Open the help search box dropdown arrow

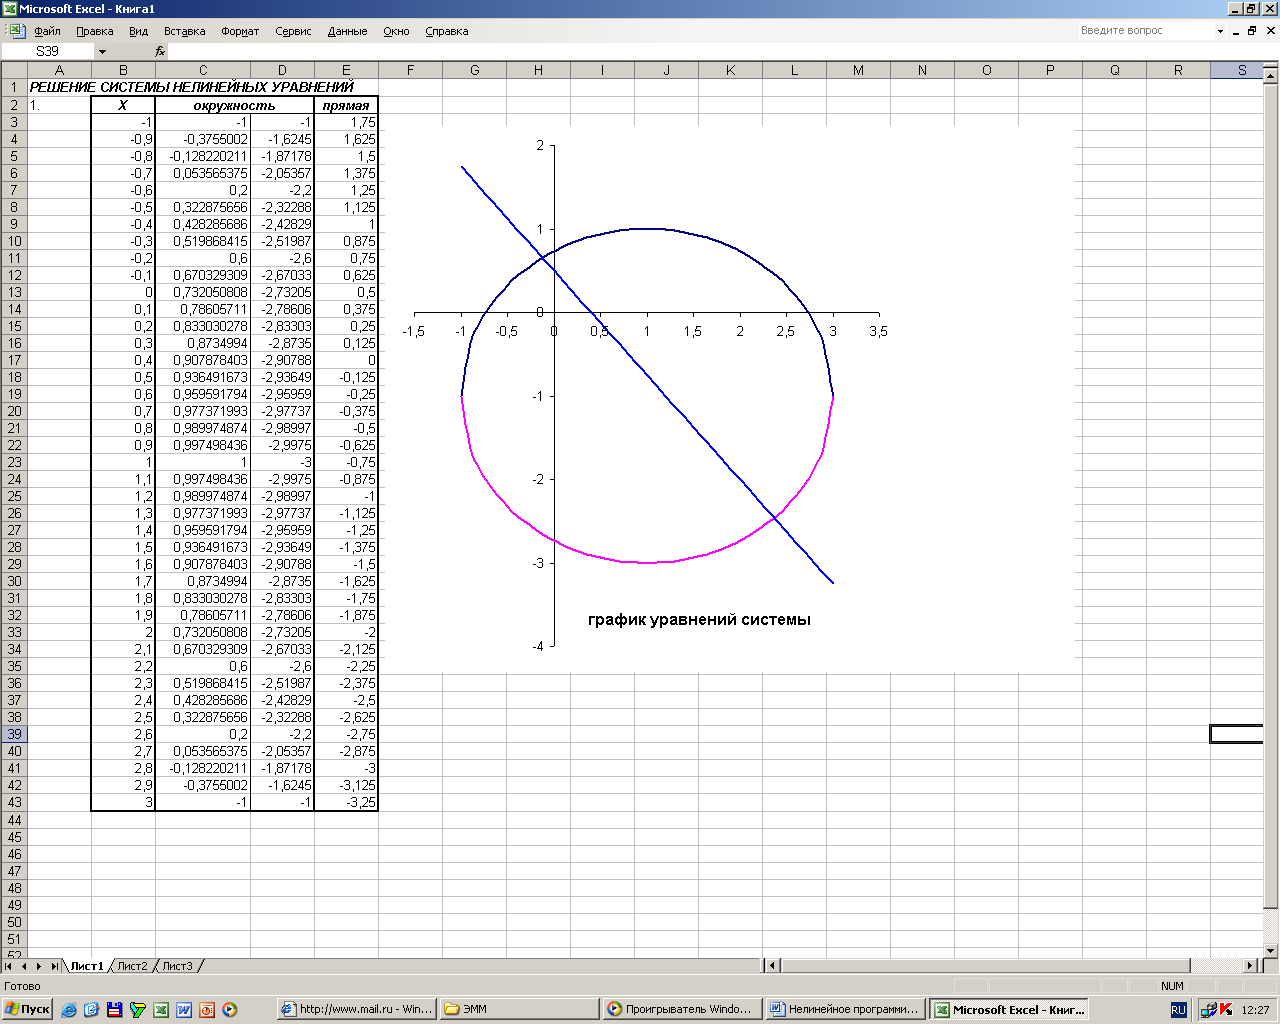(x=1220, y=31)
